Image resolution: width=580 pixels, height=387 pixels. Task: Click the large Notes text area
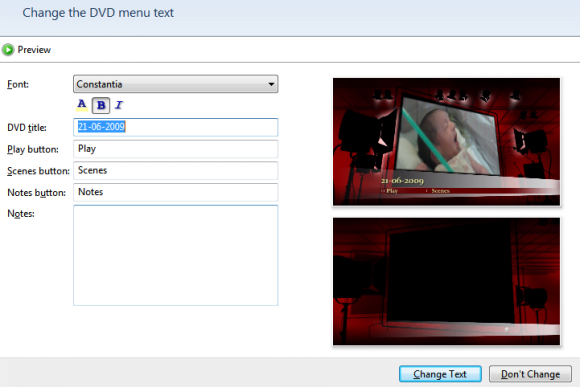tap(176, 255)
